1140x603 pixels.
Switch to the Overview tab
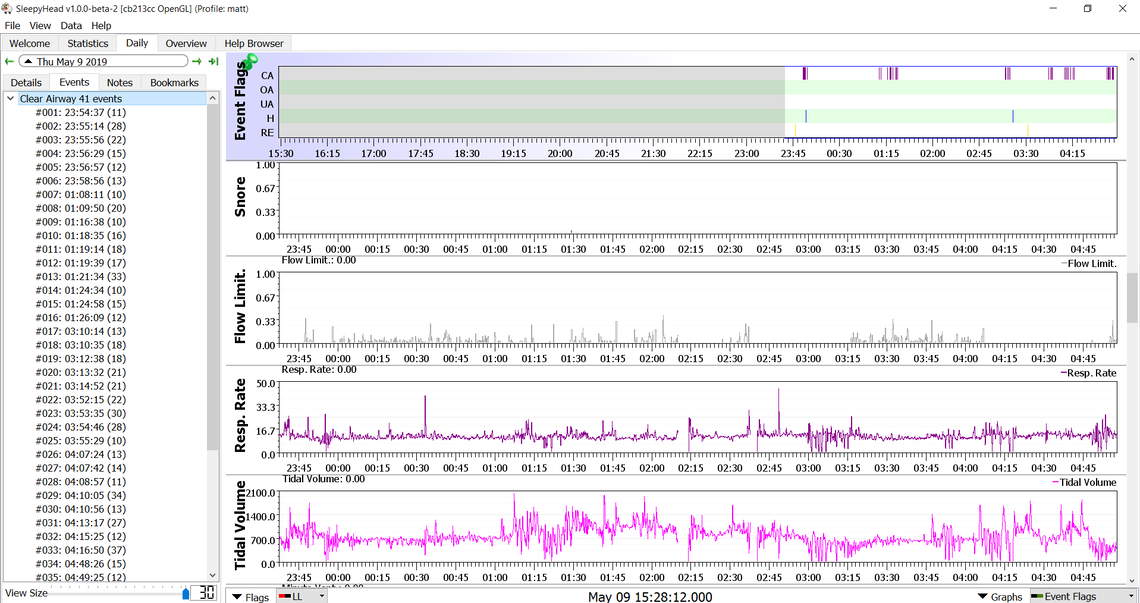[186, 44]
